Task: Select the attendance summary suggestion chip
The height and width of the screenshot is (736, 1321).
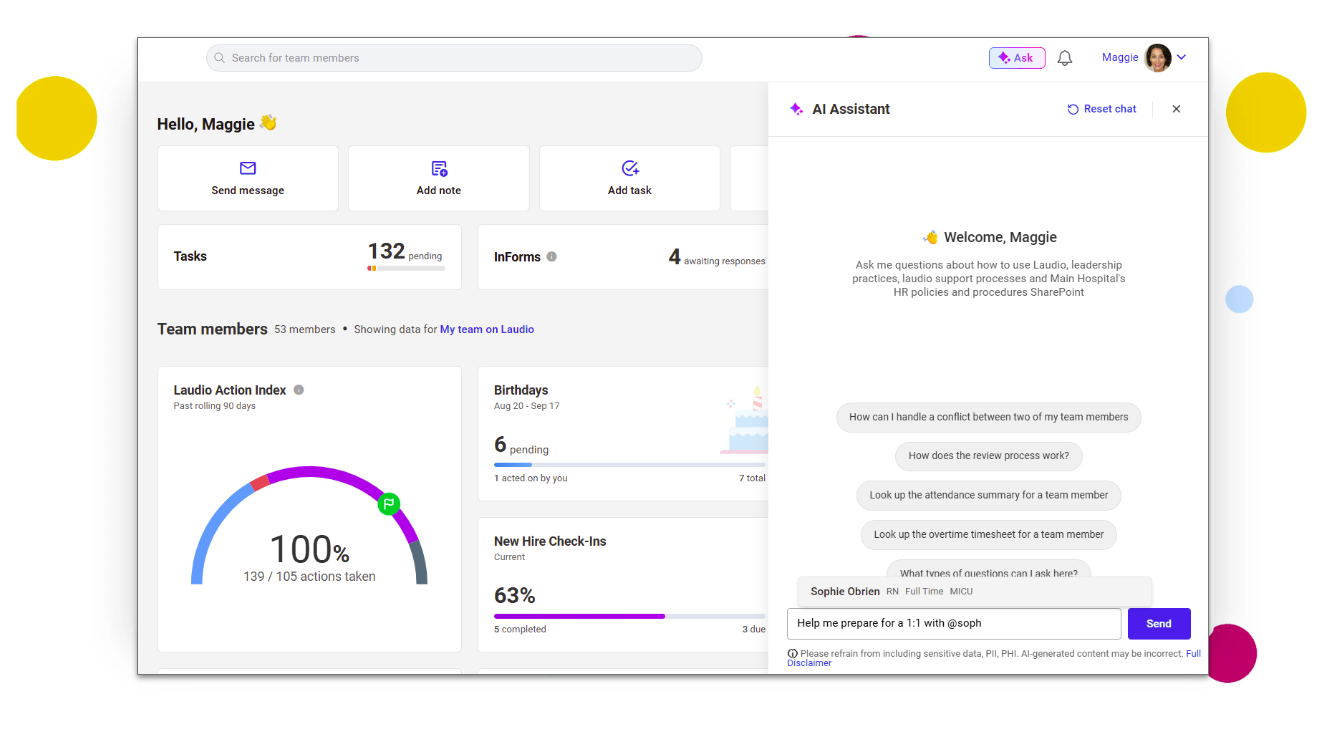Action: [x=989, y=495]
